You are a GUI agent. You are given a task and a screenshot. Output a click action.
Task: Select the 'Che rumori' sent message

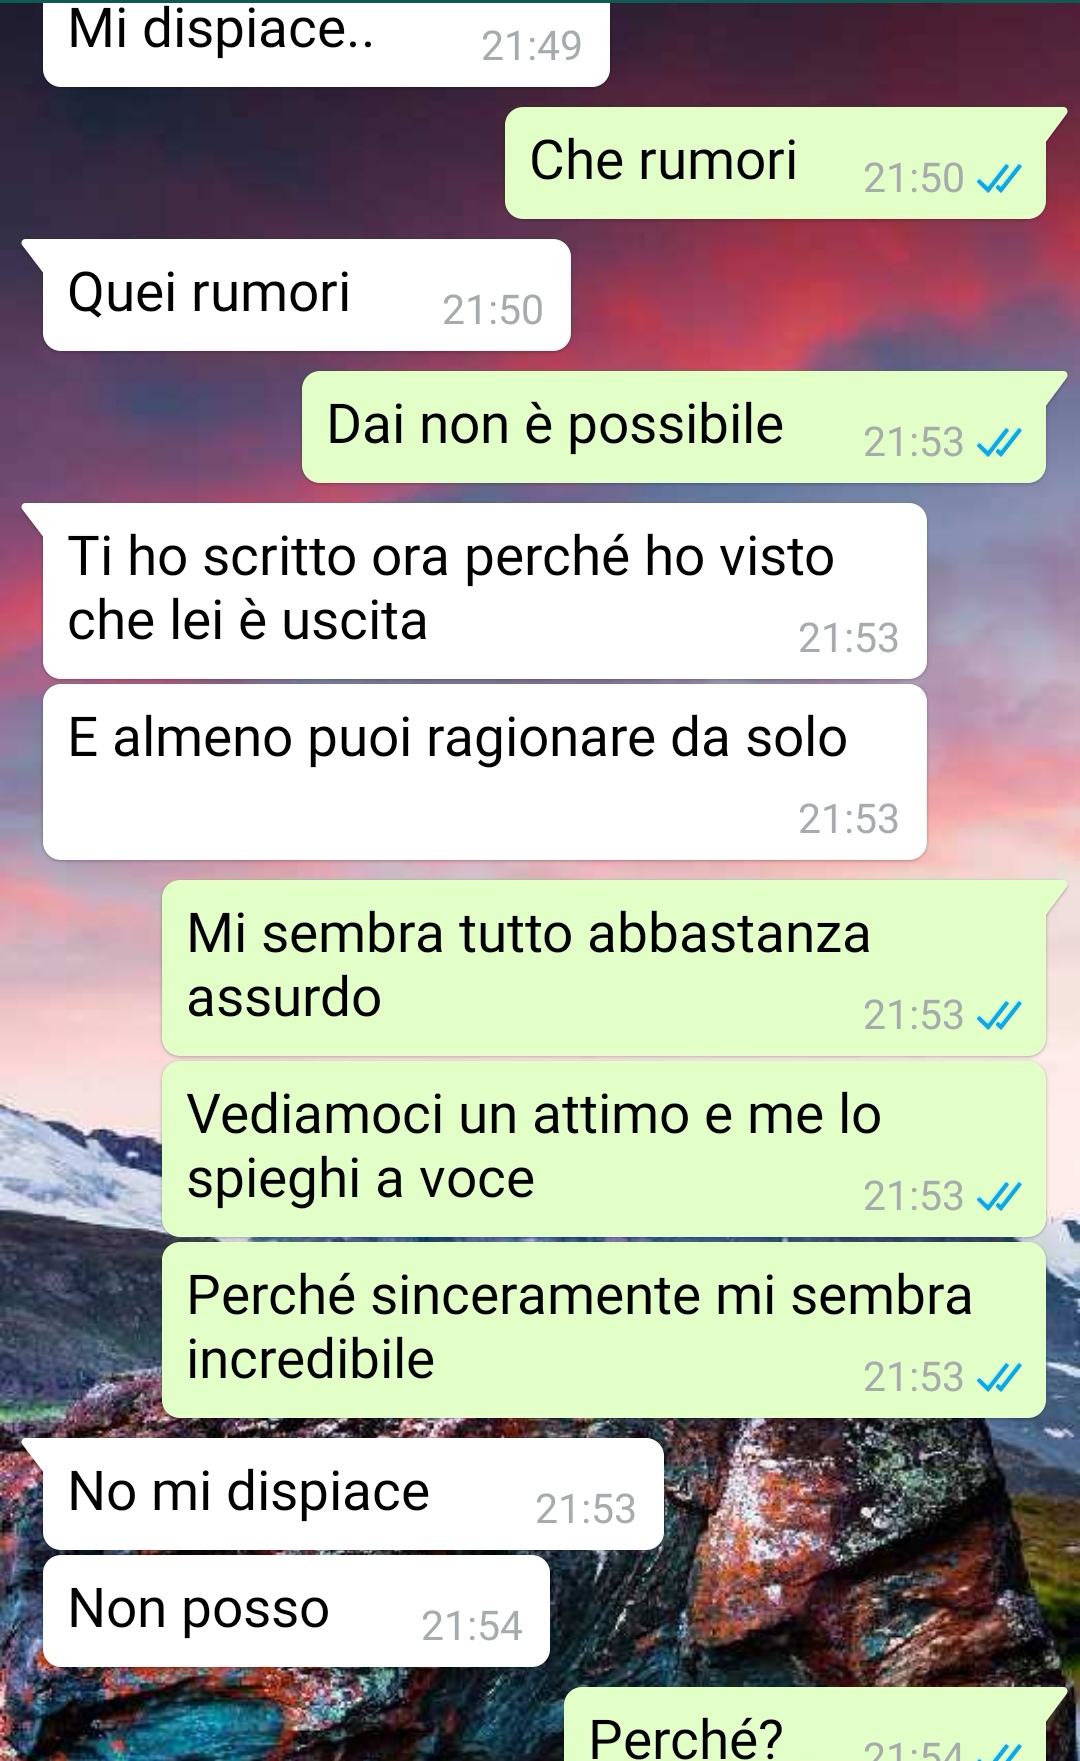tap(775, 163)
